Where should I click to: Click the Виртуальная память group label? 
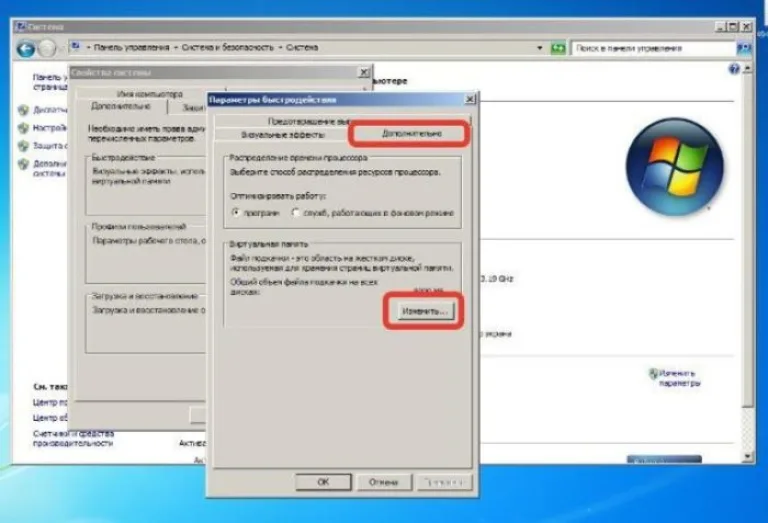coord(268,243)
